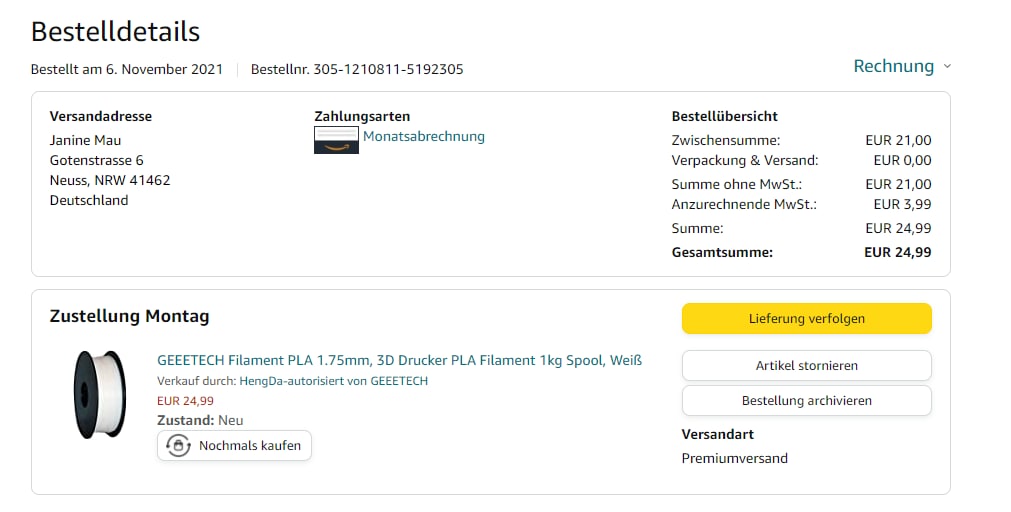
Task: Click the circular buy-again arrow icon
Action: (178, 446)
